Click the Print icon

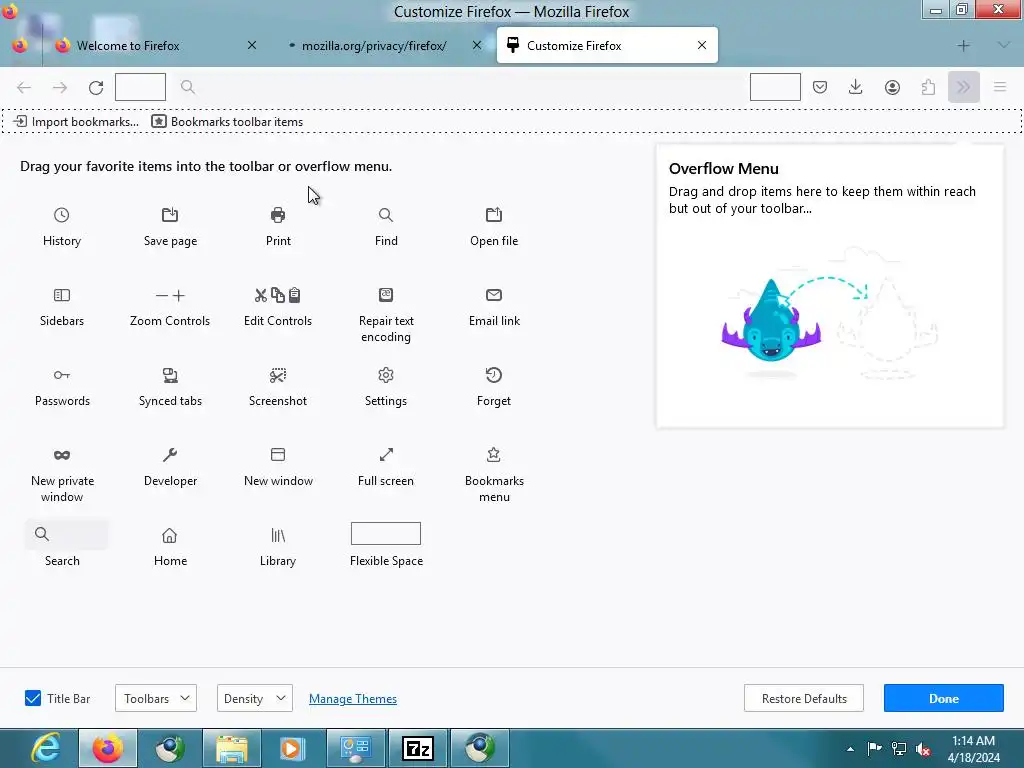pyautogui.click(x=278, y=215)
